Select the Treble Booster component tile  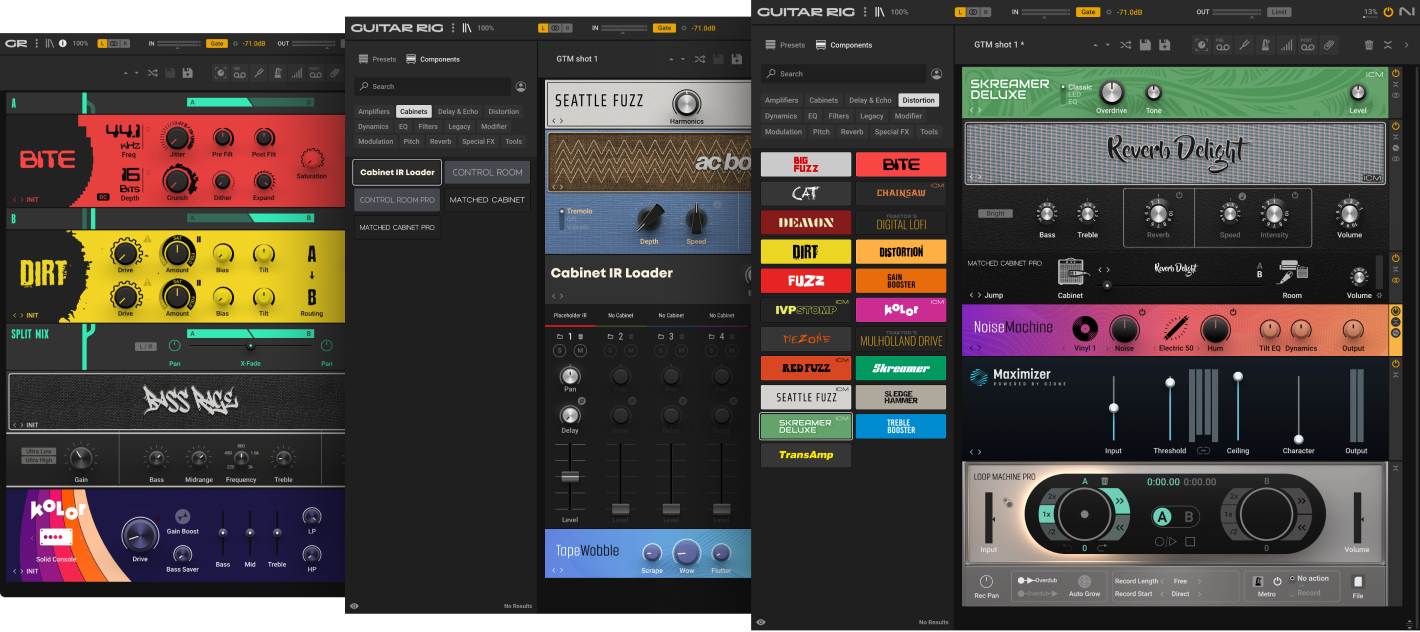point(900,426)
